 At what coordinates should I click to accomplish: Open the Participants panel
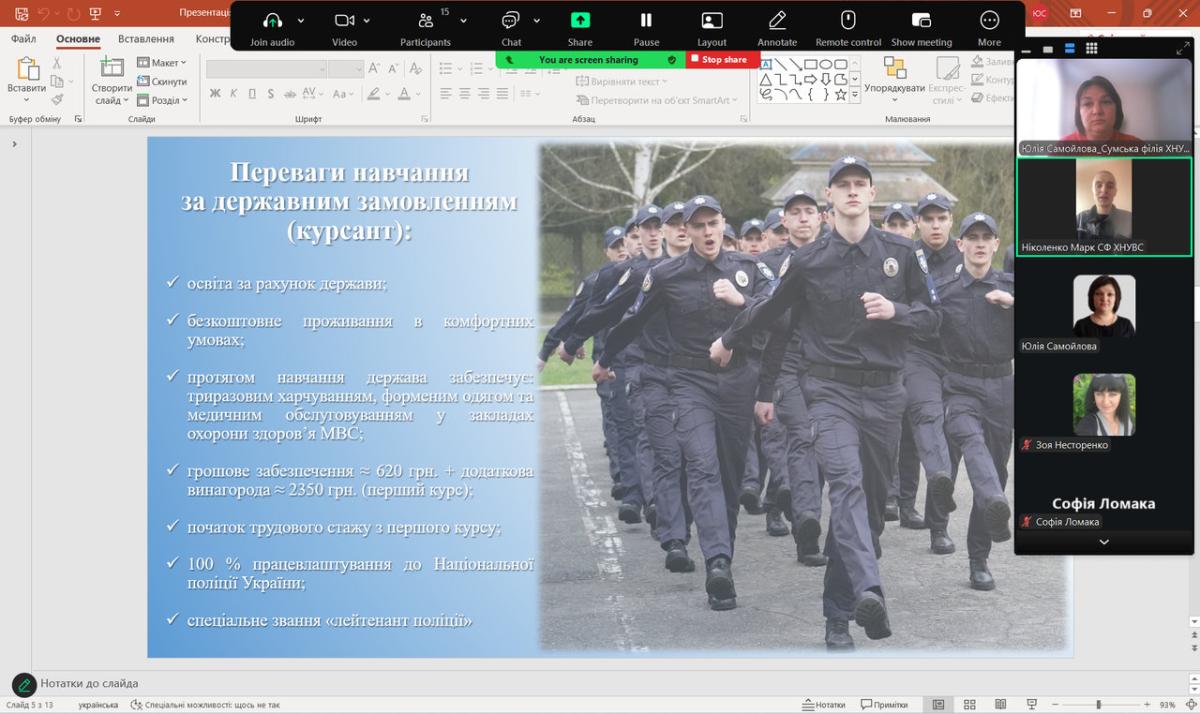pyautogui.click(x=426, y=21)
